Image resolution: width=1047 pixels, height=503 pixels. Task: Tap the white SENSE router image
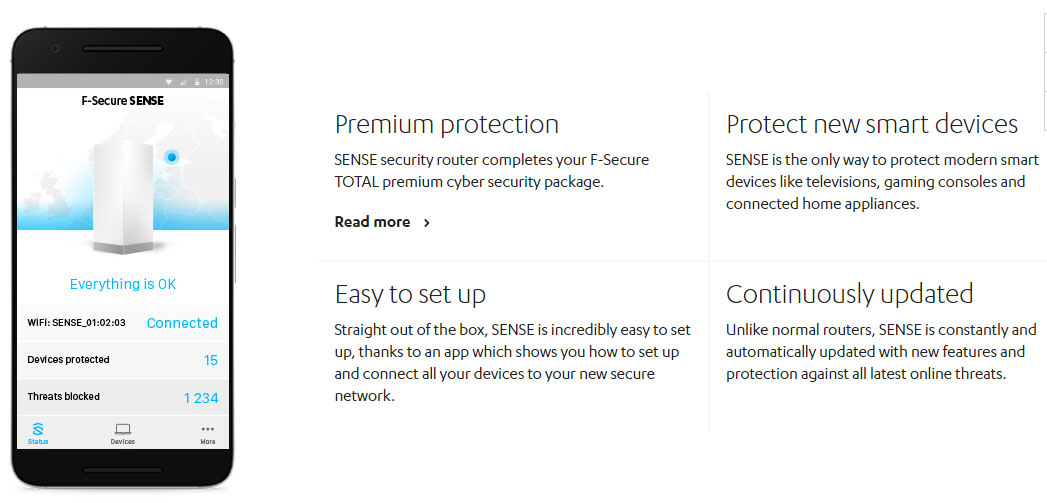(125, 197)
